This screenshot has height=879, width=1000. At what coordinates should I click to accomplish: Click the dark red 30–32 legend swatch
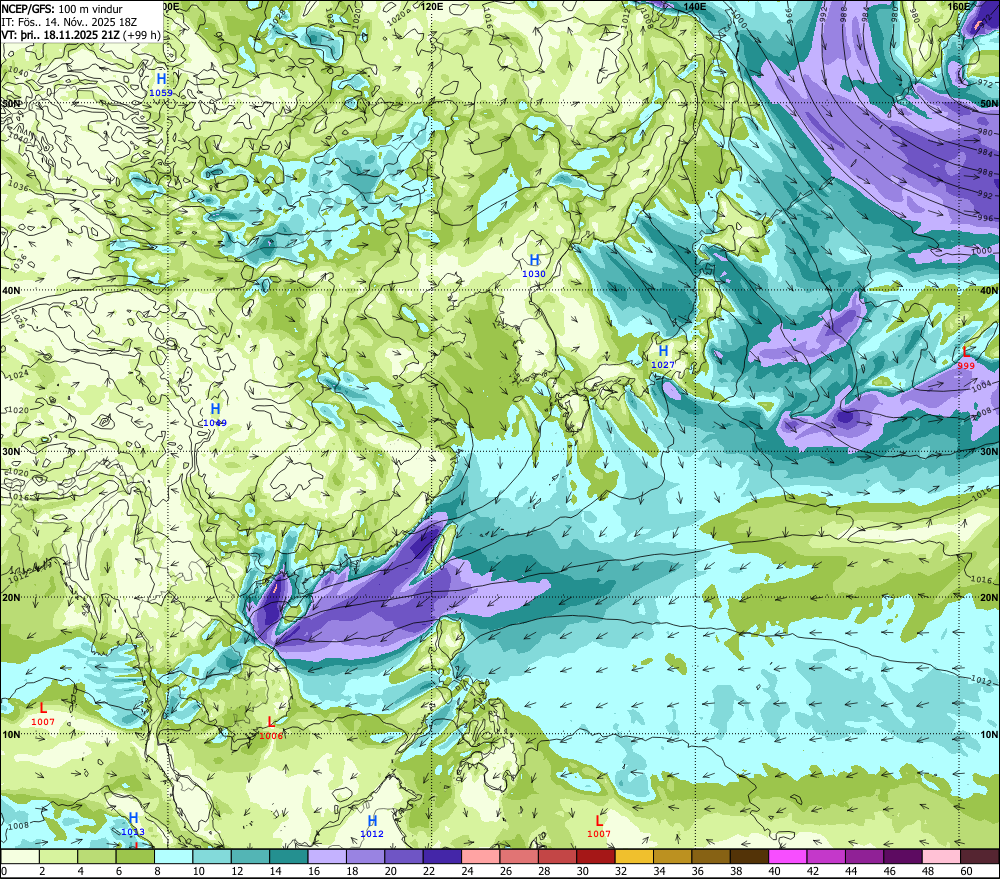[596, 856]
